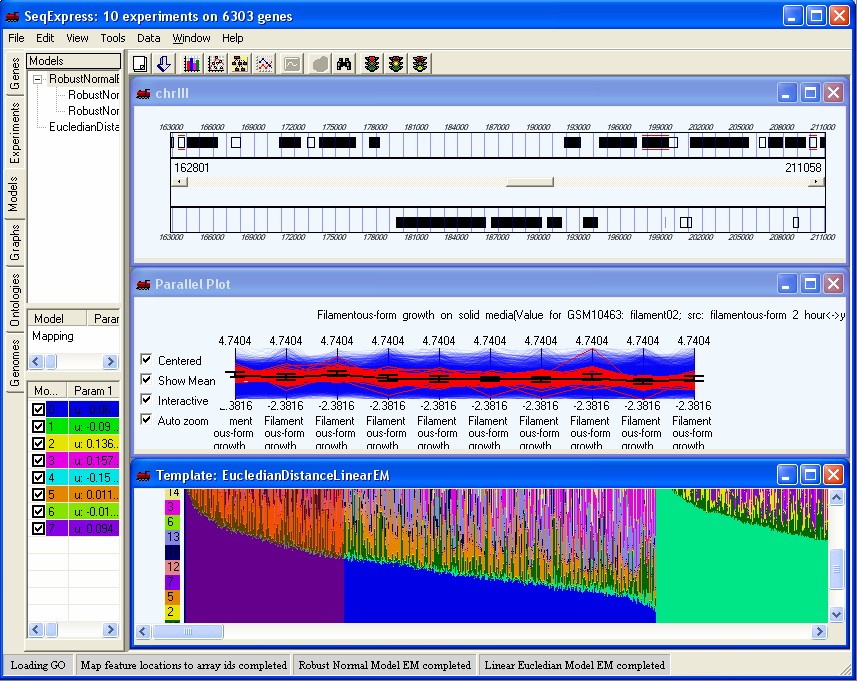Switch to the Ontologies side tab
Viewport: 857px width, 681px height.
[x=14, y=301]
